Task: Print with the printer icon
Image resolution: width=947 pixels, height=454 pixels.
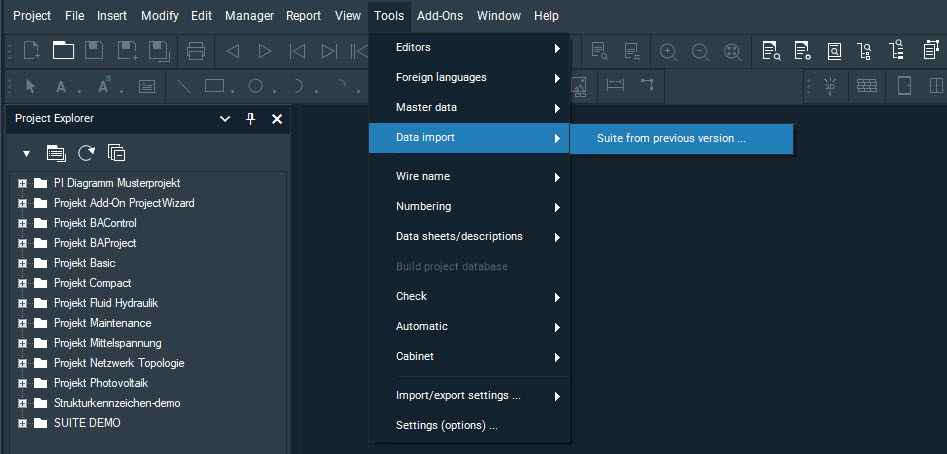Action: tap(196, 51)
